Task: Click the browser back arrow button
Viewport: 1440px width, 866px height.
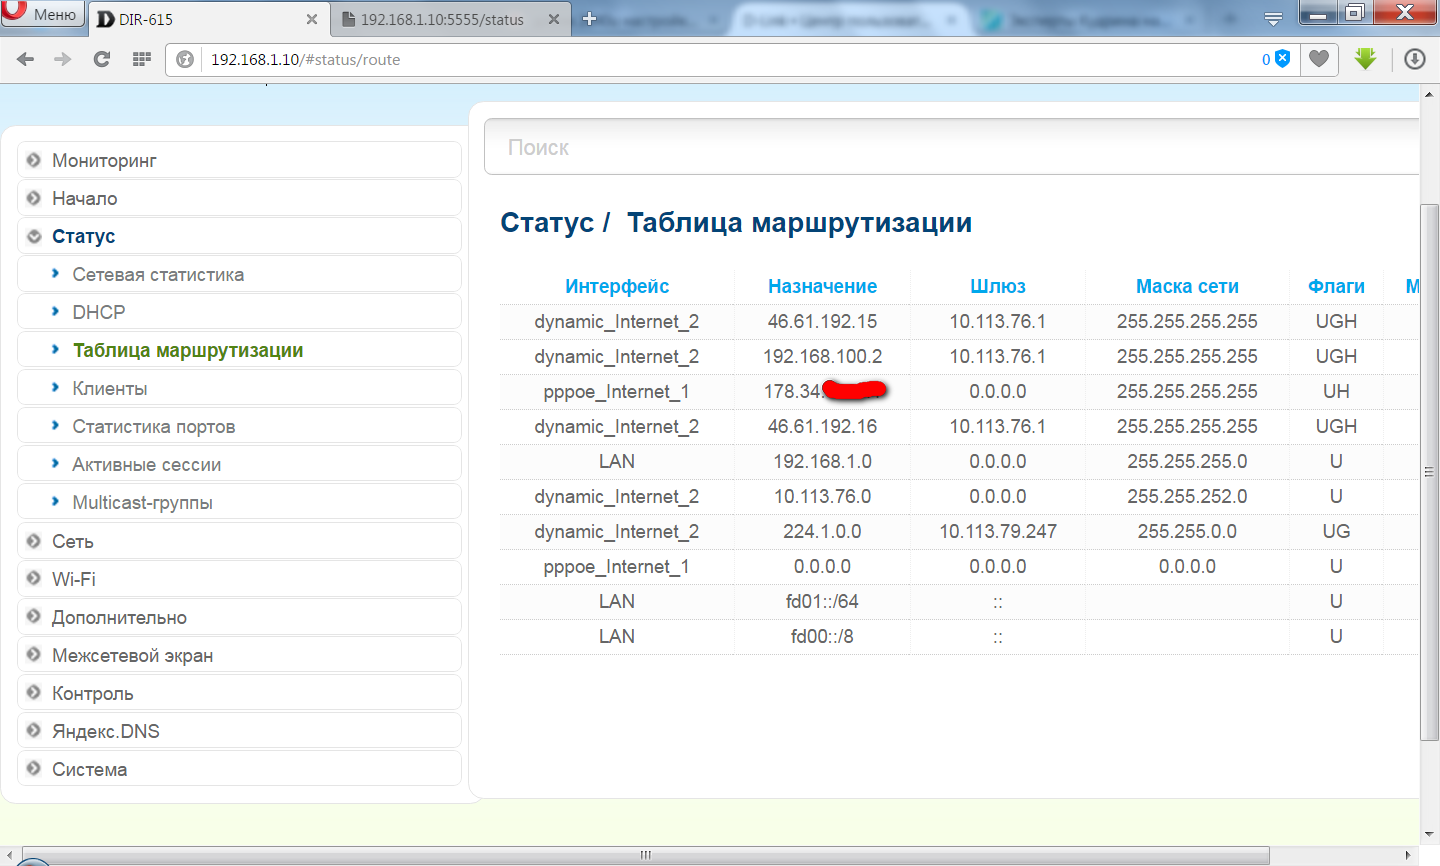Action: click(26, 60)
